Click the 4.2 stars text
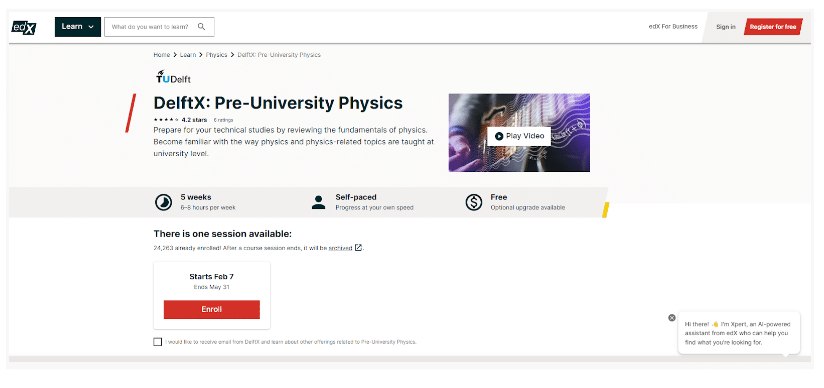The height and width of the screenshot is (388, 824). [x=194, y=120]
